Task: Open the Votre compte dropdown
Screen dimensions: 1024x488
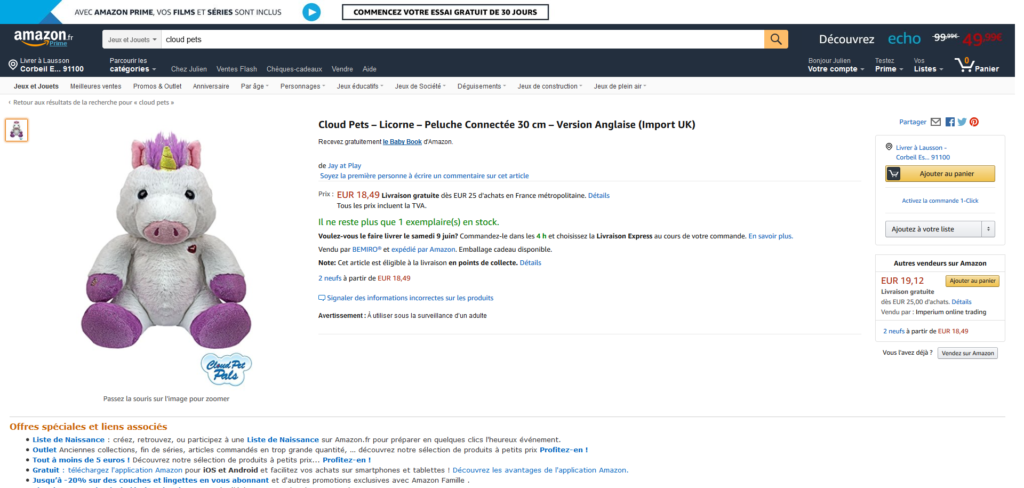Action: (836, 65)
